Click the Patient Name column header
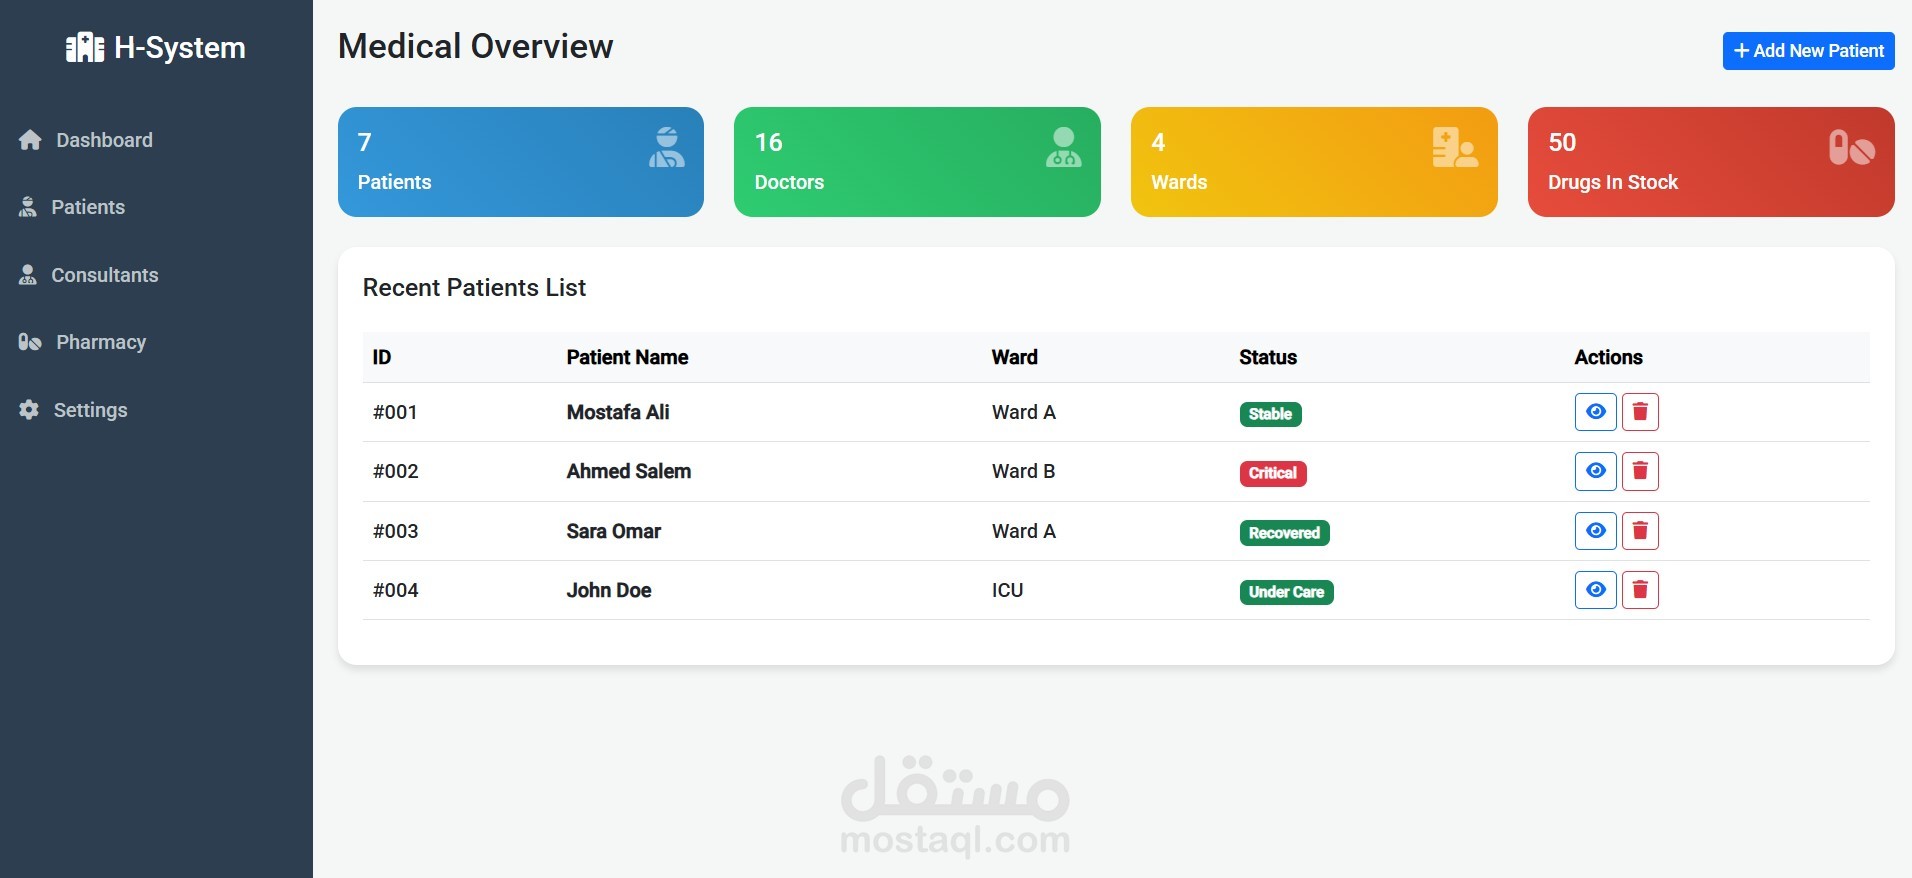Viewport: 1912px width, 878px height. click(627, 357)
